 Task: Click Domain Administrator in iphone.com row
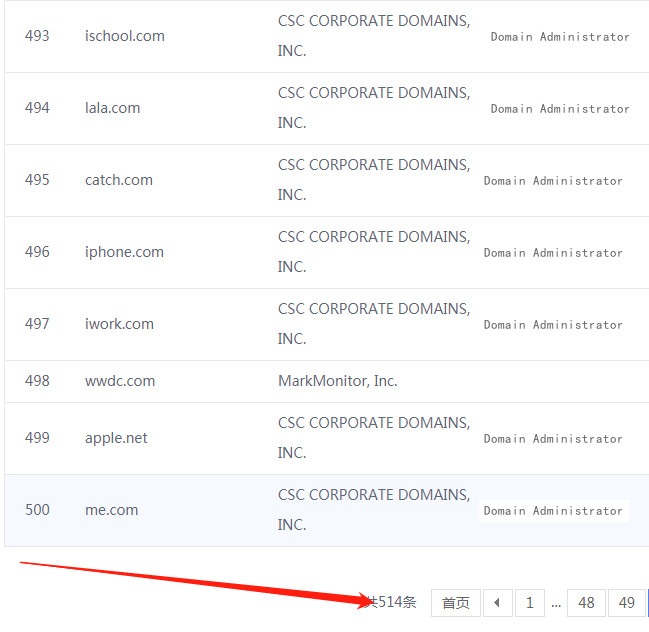(553, 253)
